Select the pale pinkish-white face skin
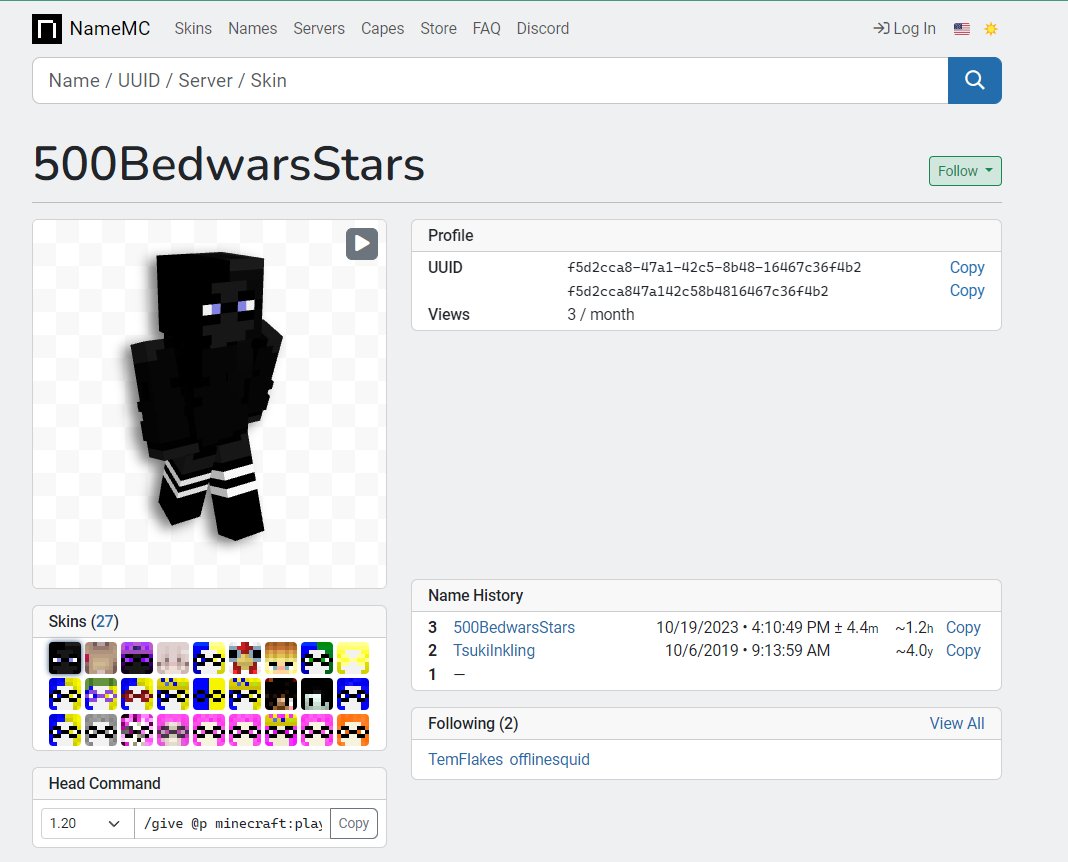 (x=173, y=658)
